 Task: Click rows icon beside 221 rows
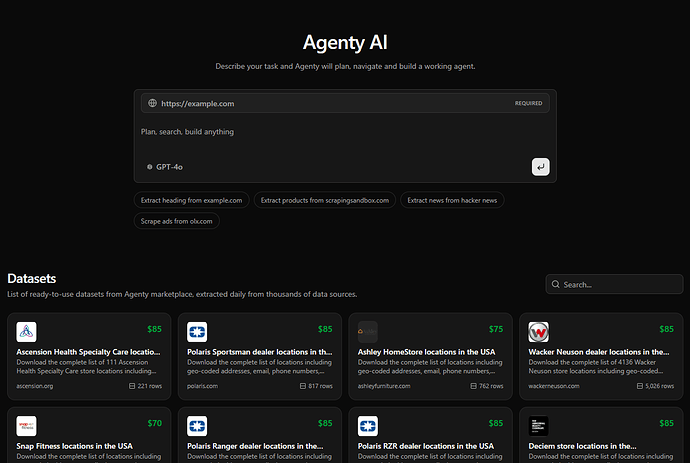click(132, 386)
